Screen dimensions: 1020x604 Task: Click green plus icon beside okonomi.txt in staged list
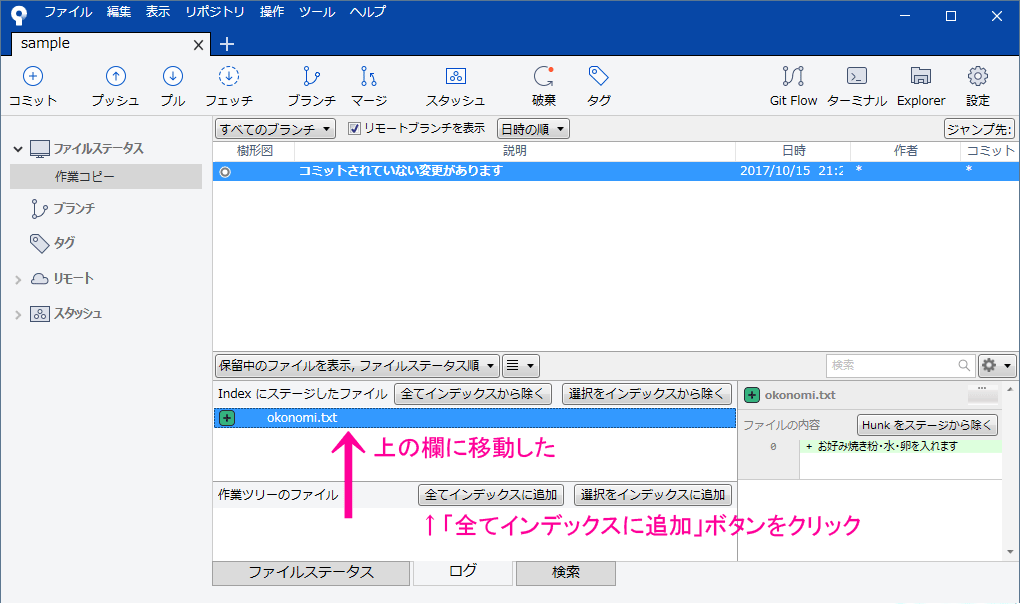click(x=226, y=418)
